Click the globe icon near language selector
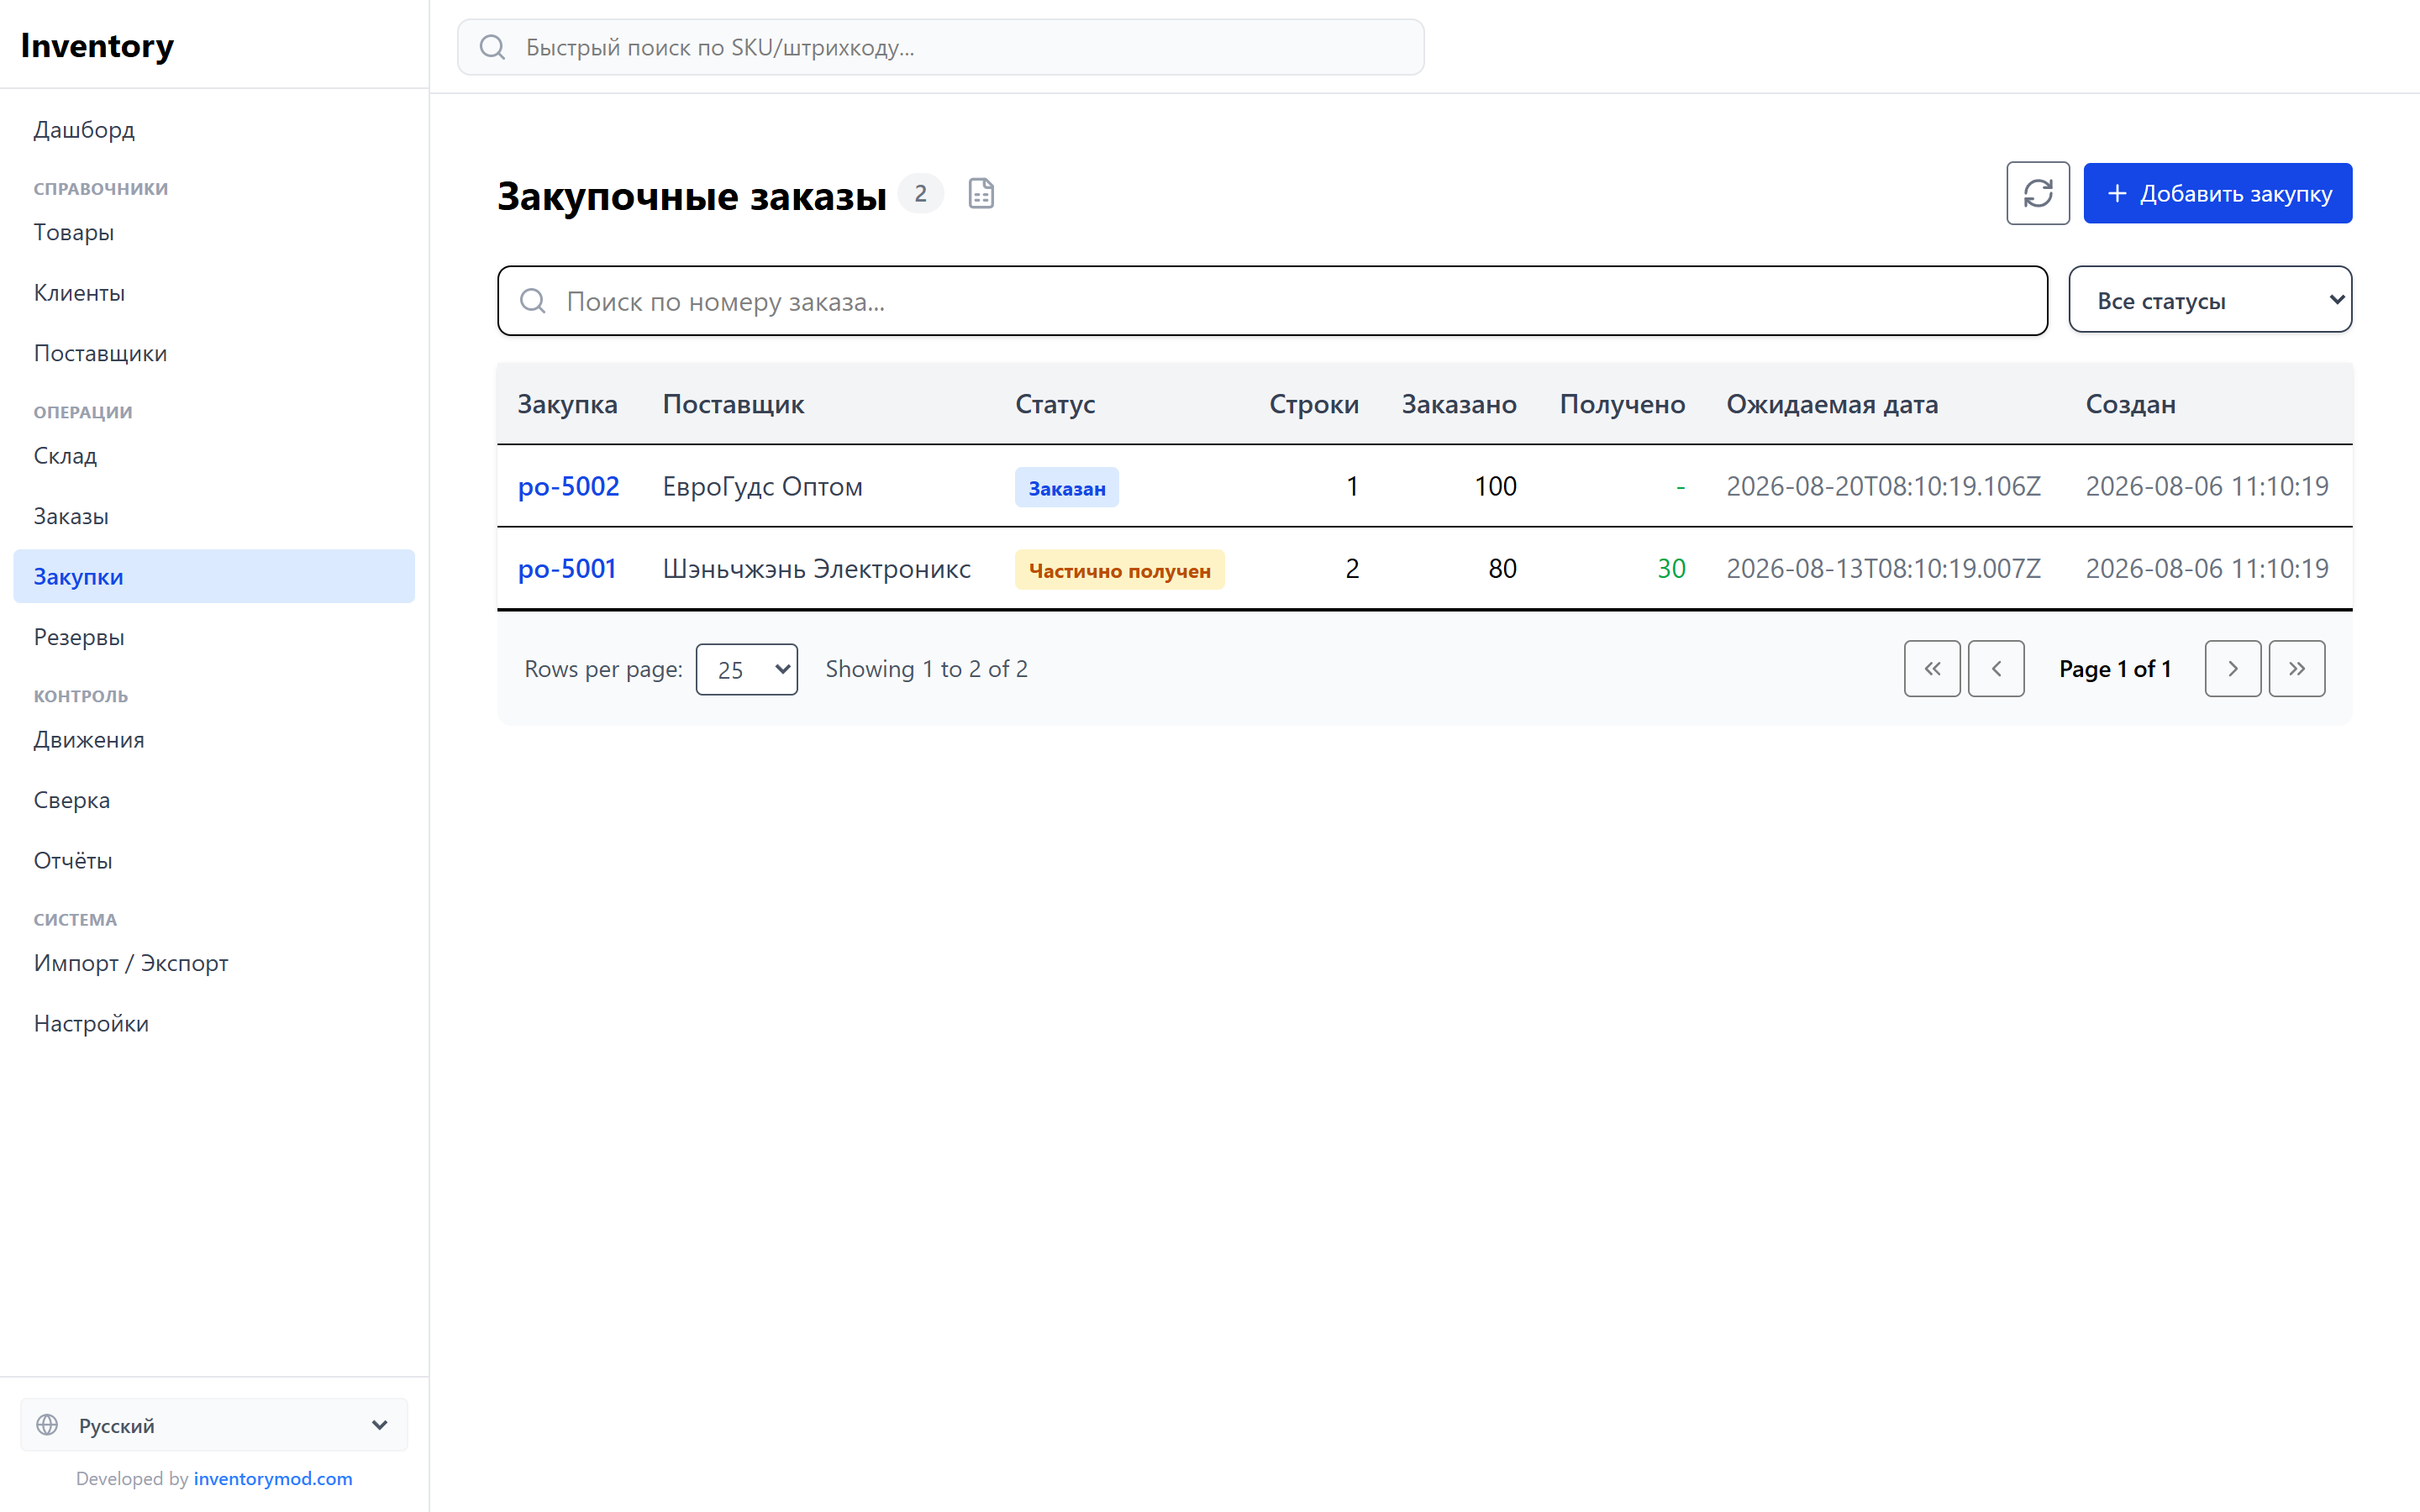This screenshot has height=1512, width=2420. tap(47, 1424)
